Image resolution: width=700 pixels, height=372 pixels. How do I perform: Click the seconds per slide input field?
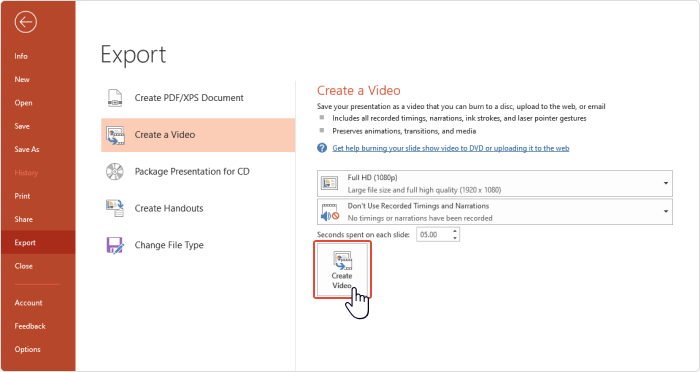[434, 234]
